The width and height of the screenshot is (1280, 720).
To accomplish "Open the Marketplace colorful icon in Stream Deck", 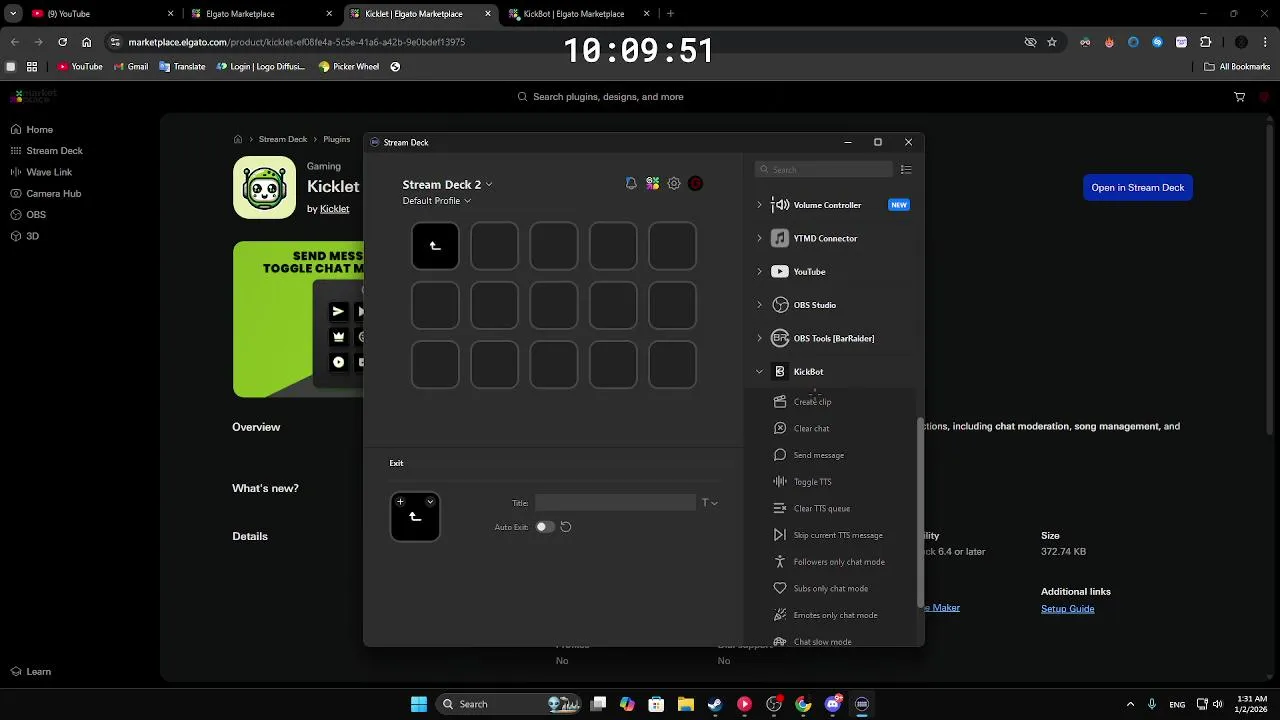I will tap(652, 184).
